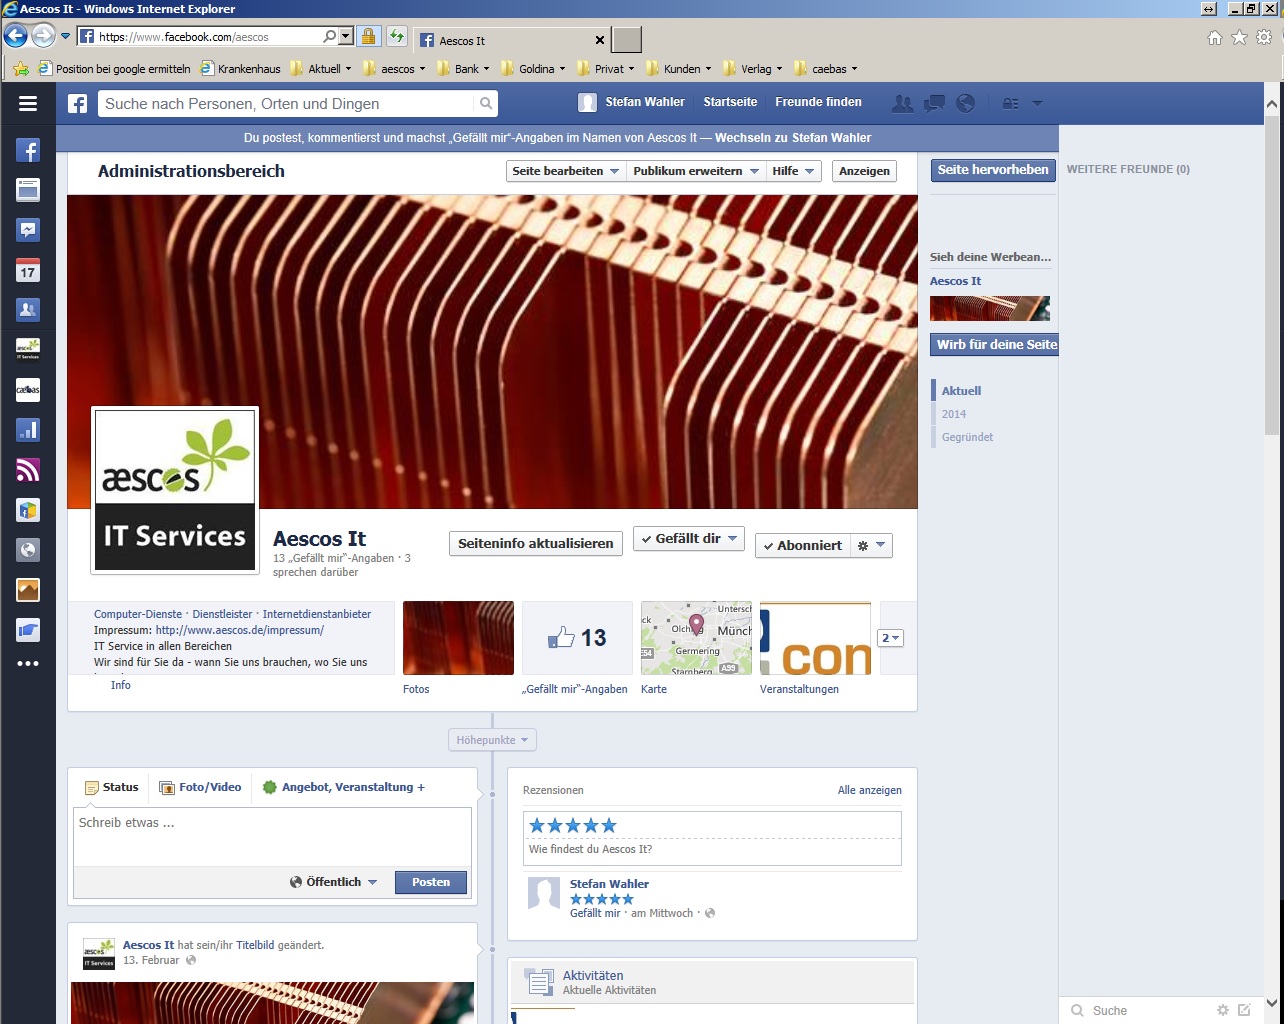Click the Facebook home icon in left sidebar

pyautogui.click(x=28, y=151)
